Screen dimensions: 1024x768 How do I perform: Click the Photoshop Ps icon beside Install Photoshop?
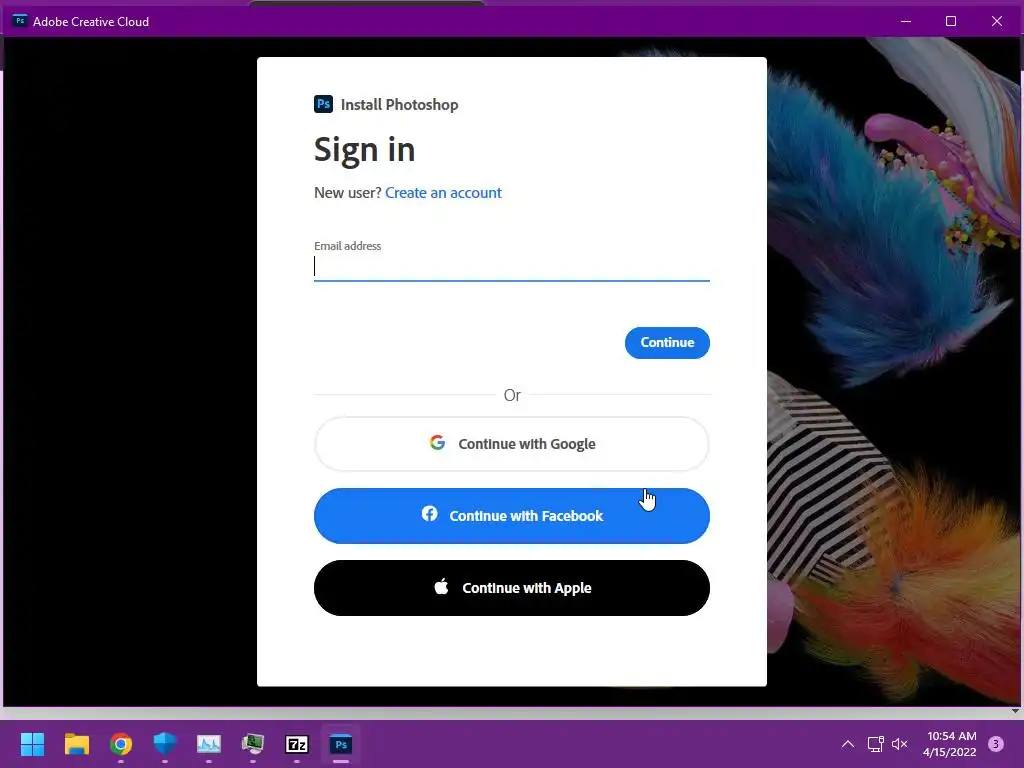coord(323,104)
